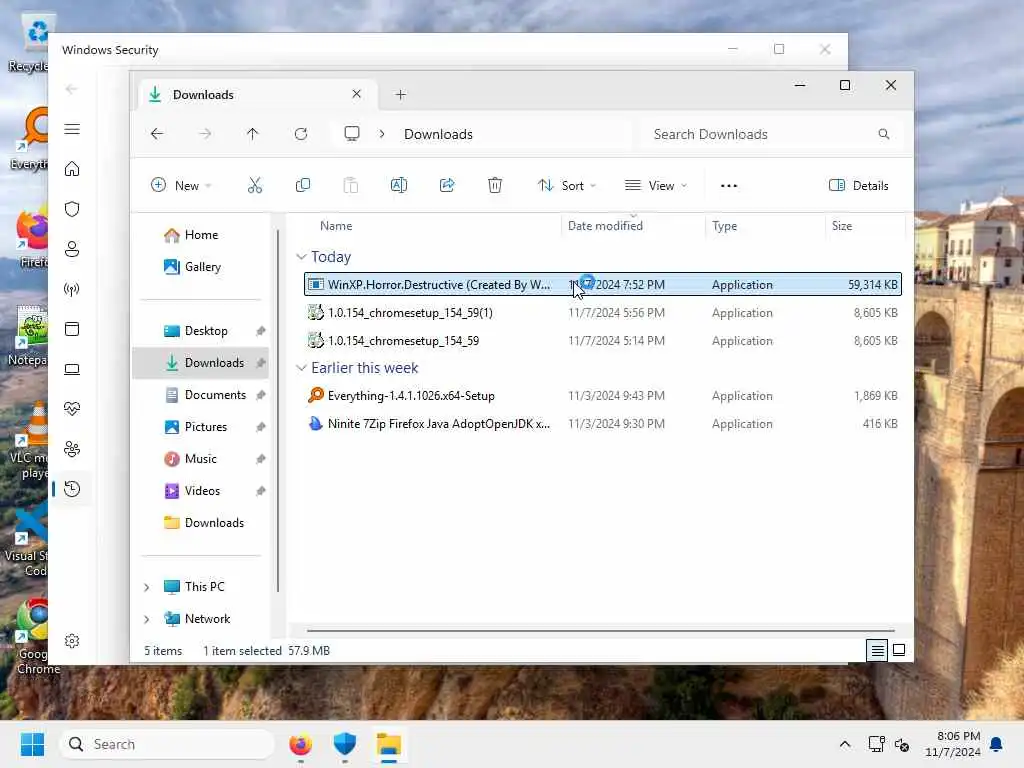This screenshot has width=1024, height=768.
Task: Refresh the Downloads folder view
Action: pyautogui.click(x=301, y=134)
